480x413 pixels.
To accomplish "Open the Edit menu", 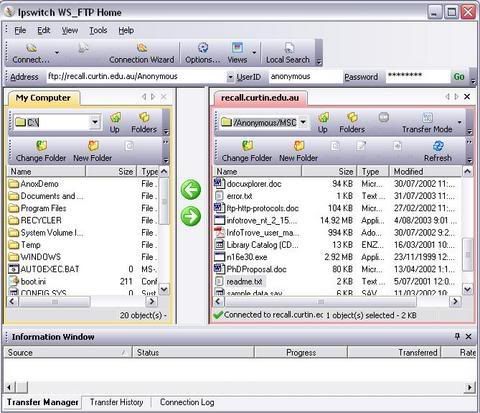I will [x=44, y=30].
